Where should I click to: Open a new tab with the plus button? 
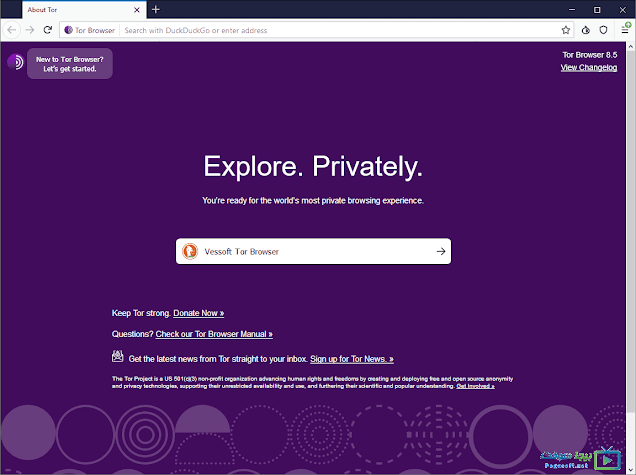156,9
